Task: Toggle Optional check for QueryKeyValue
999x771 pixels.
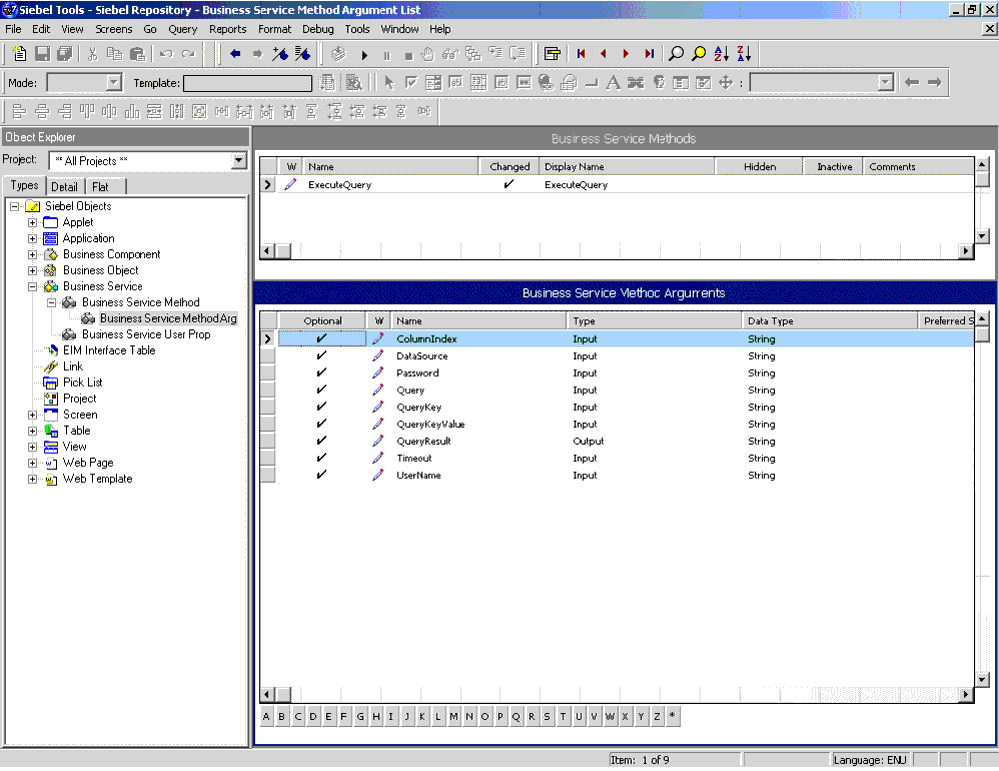Action: pos(322,424)
